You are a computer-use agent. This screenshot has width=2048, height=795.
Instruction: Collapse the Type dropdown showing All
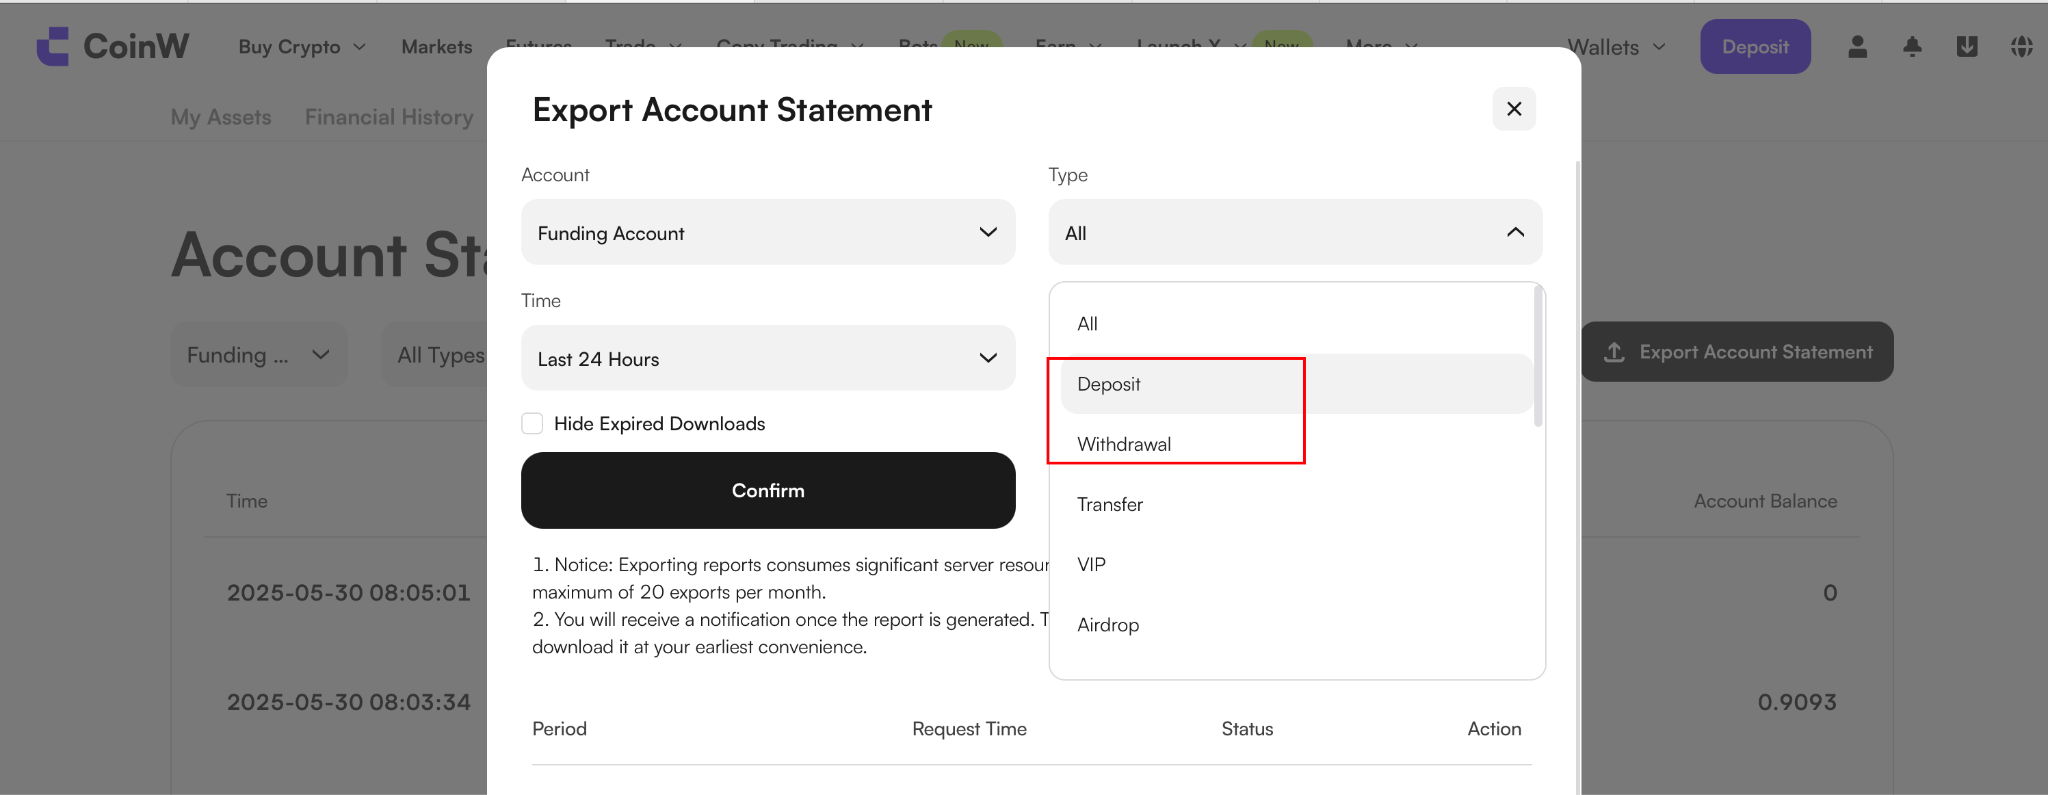[x=1295, y=232]
